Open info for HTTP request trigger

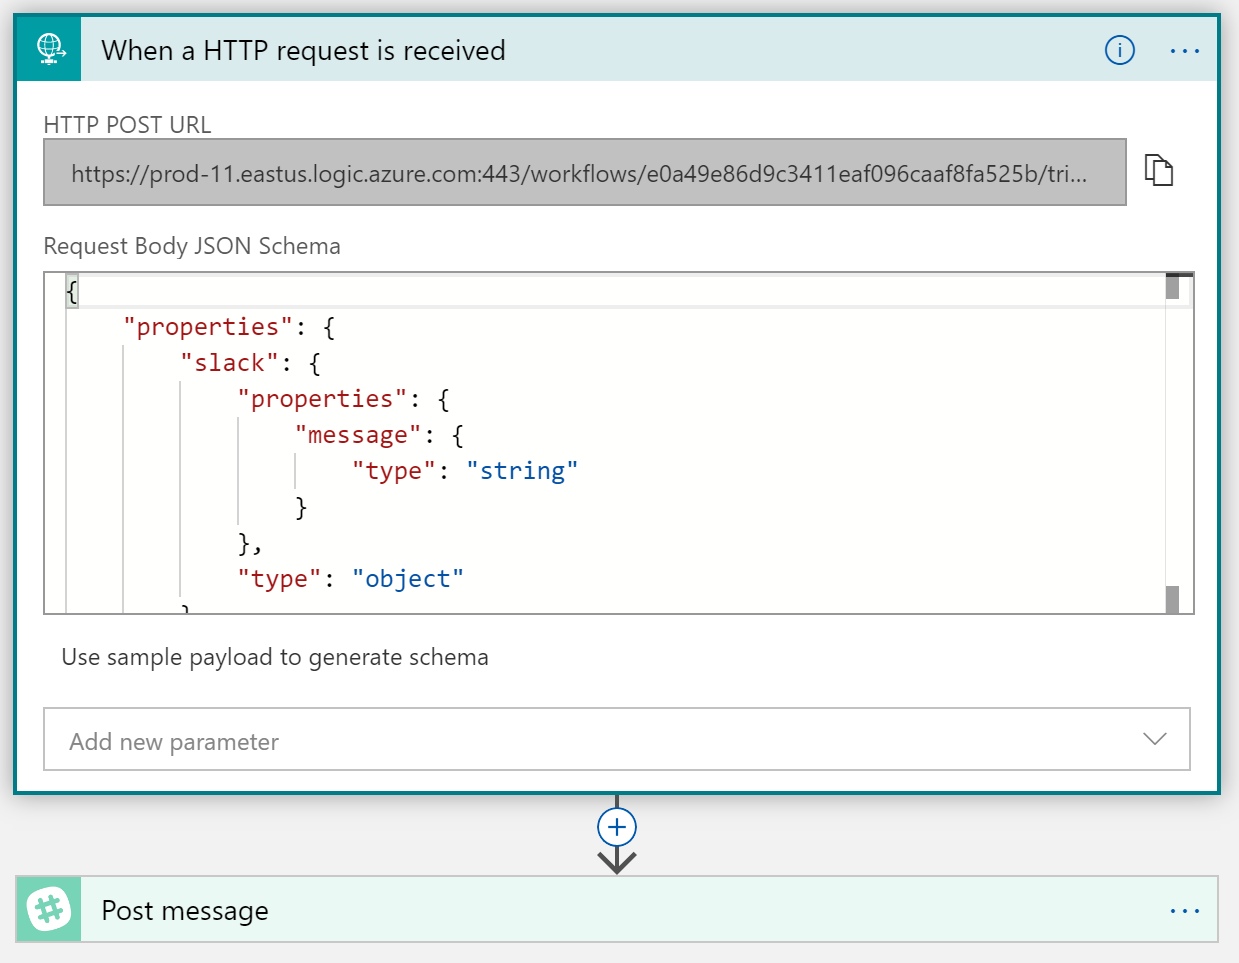pos(1119,50)
